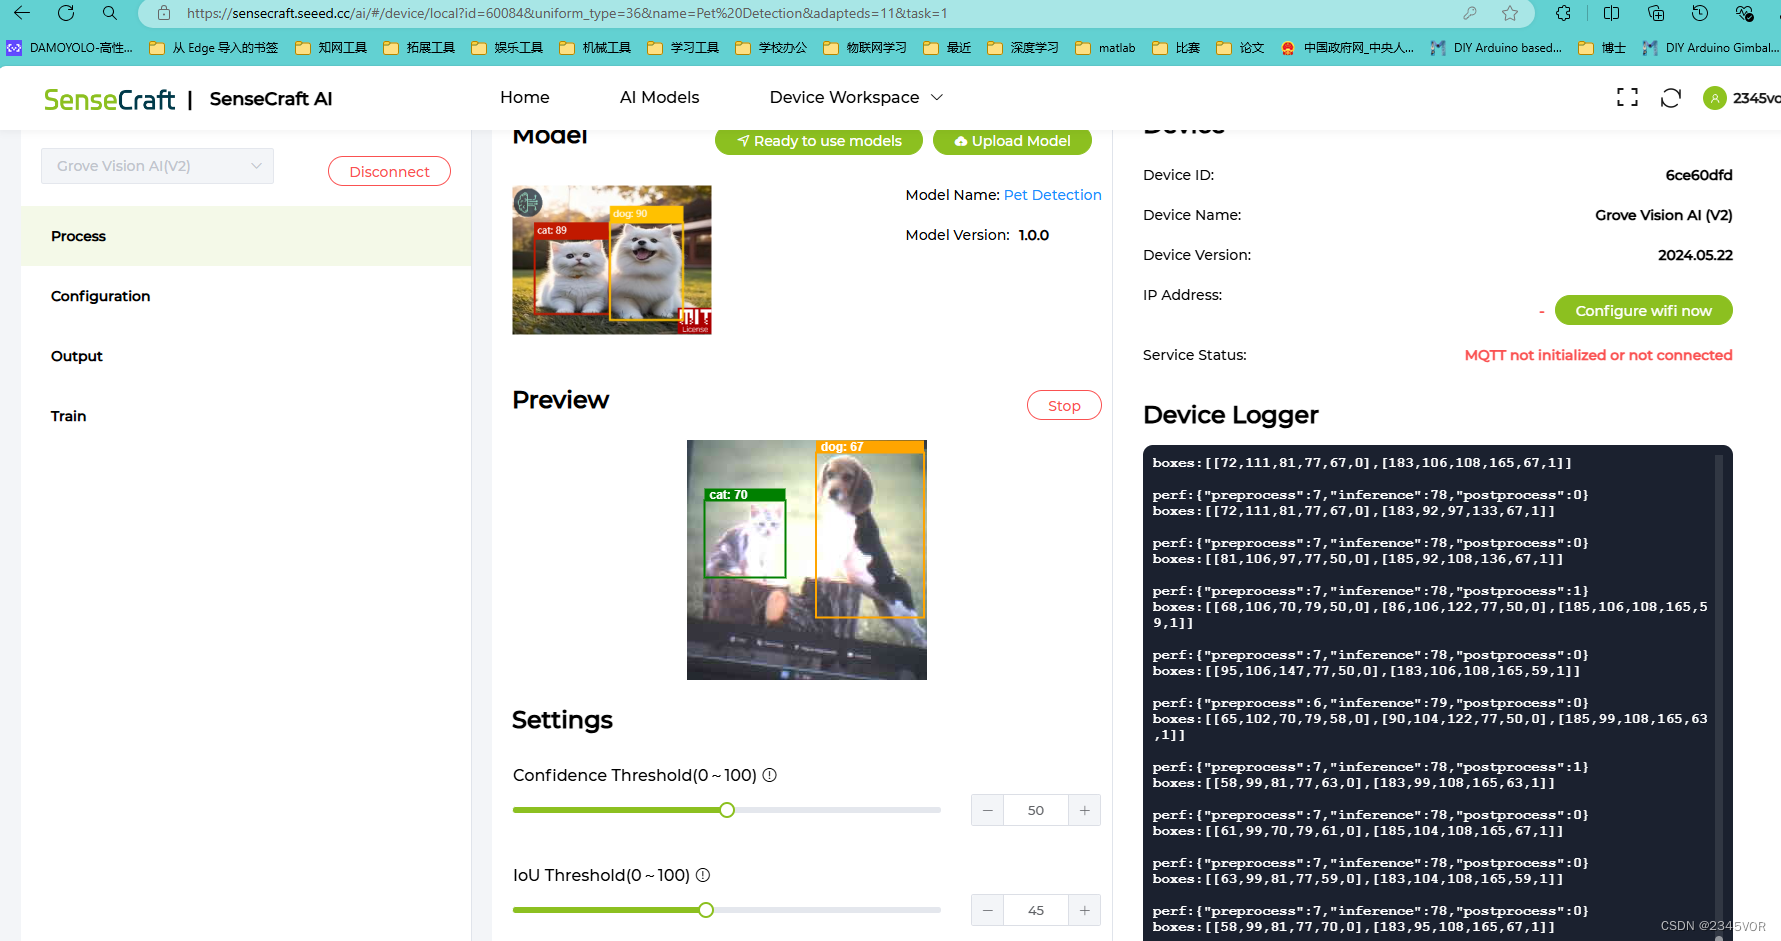
Task: Toggle fullscreen icon in SenseCraft header
Action: pyautogui.click(x=1627, y=97)
